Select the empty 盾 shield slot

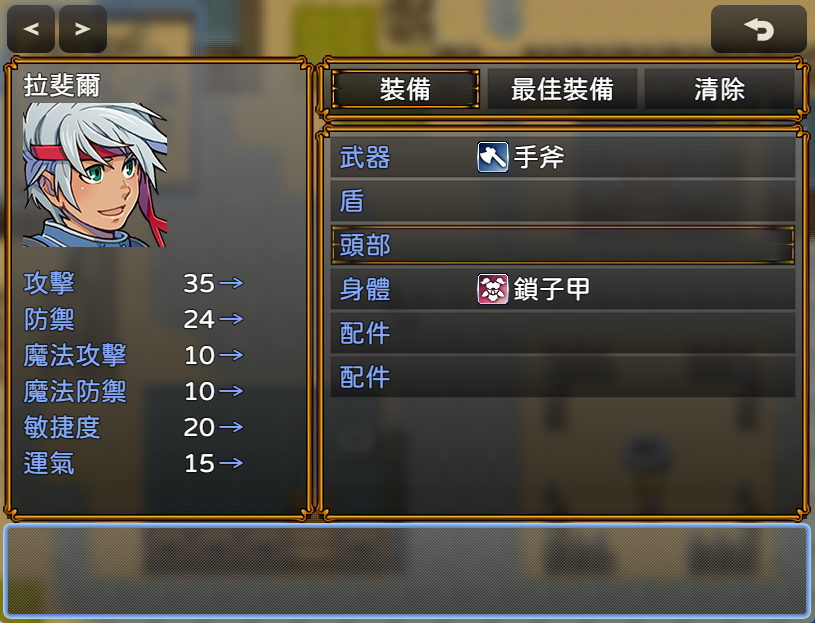[563, 201]
